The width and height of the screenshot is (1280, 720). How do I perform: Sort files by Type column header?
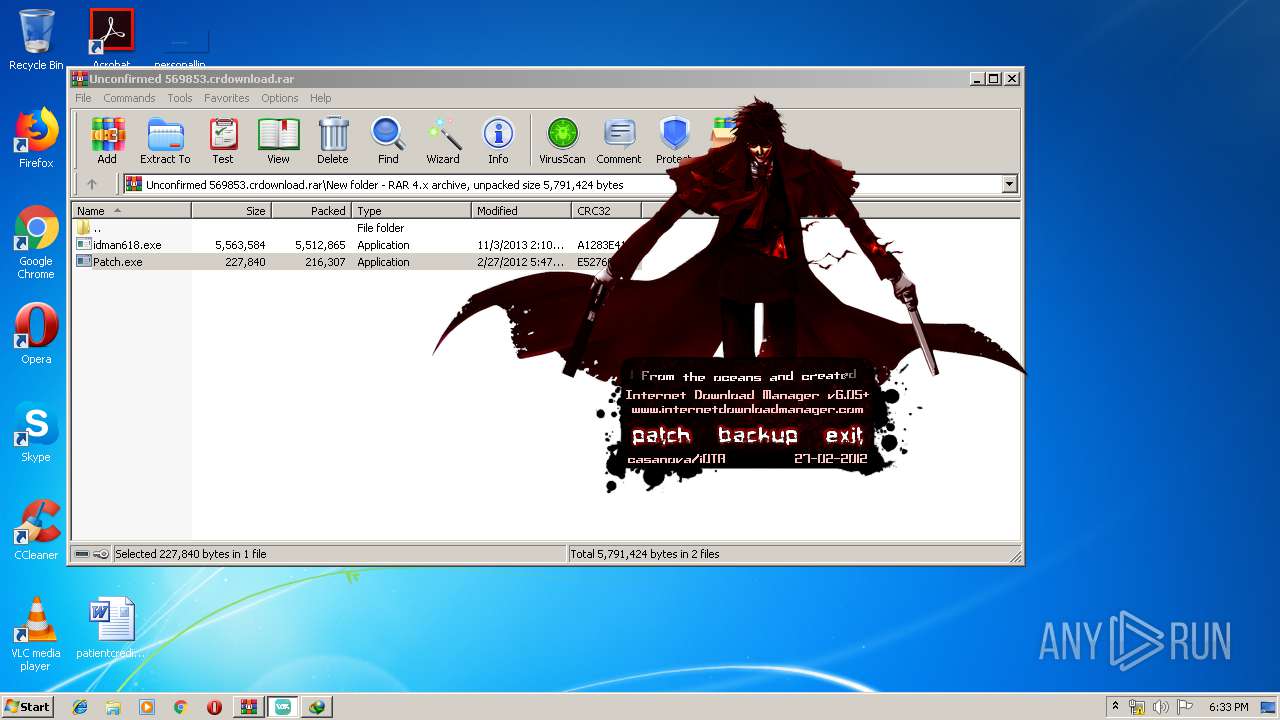coord(411,211)
